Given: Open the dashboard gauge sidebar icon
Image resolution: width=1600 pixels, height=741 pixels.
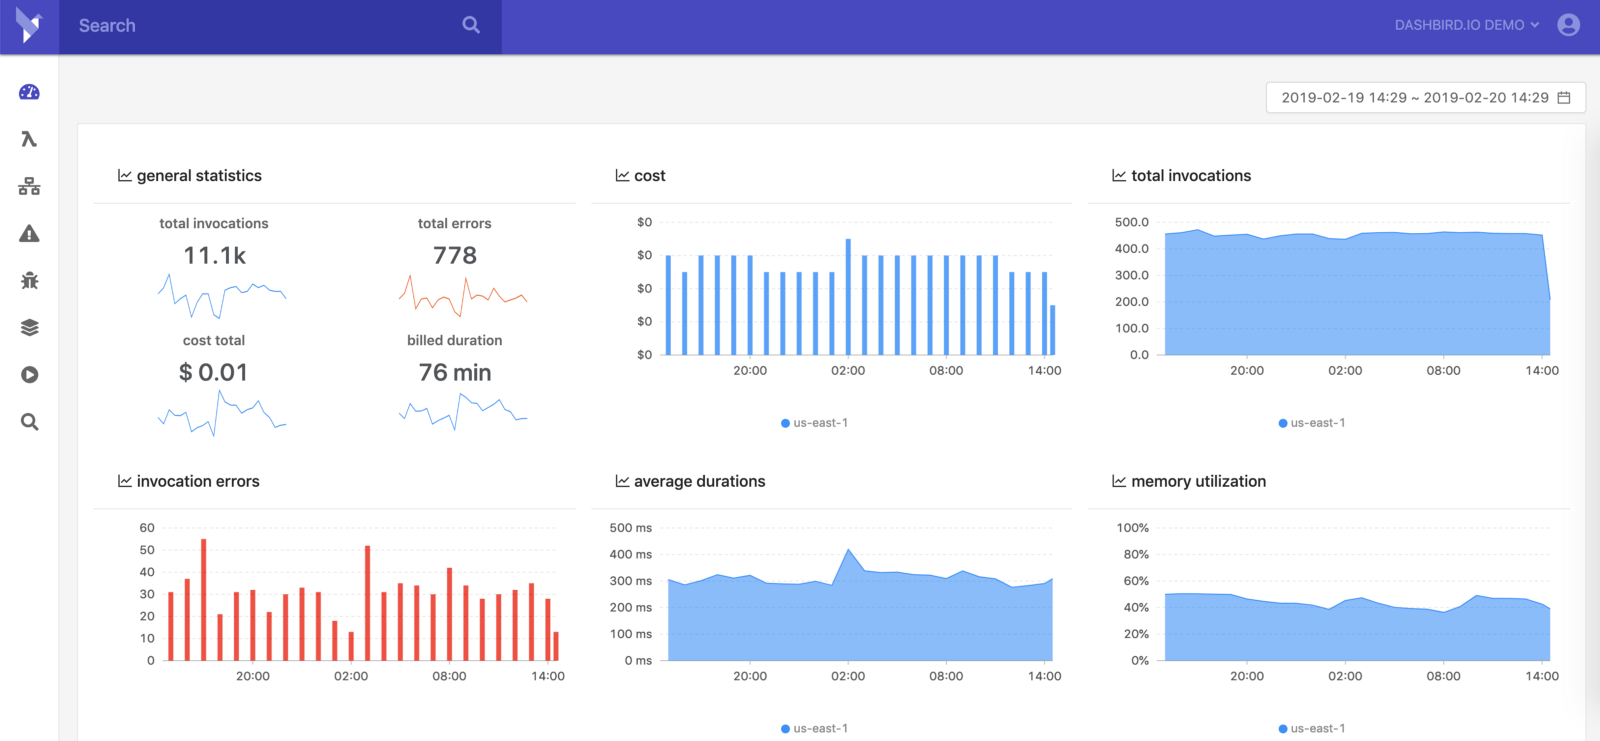Looking at the screenshot, I should point(29,92).
